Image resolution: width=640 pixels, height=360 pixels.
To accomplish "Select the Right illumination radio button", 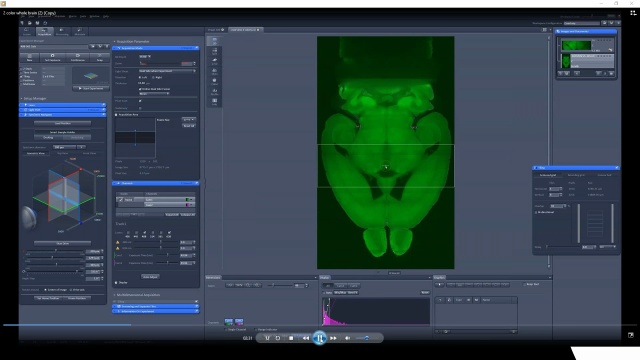I will [x=153, y=77].
